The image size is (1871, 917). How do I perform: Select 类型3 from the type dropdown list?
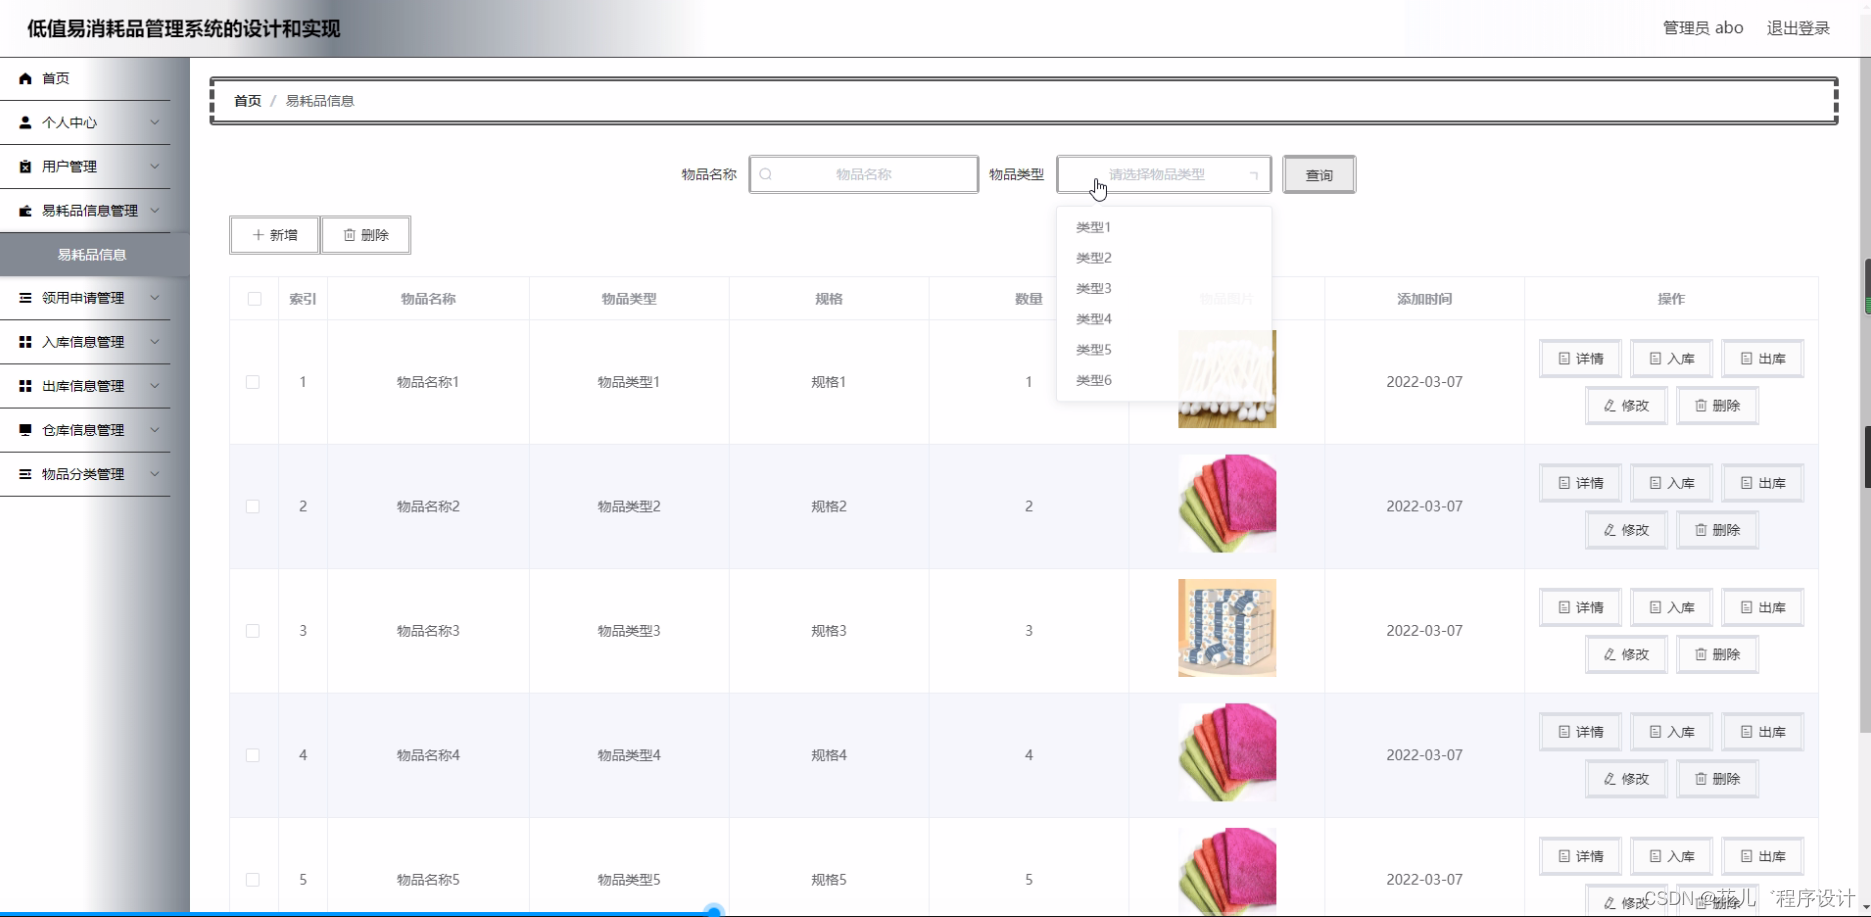coord(1093,288)
